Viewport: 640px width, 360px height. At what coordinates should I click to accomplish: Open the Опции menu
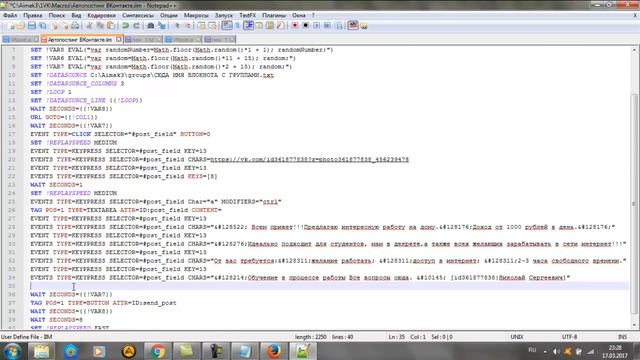click(x=169, y=15)
